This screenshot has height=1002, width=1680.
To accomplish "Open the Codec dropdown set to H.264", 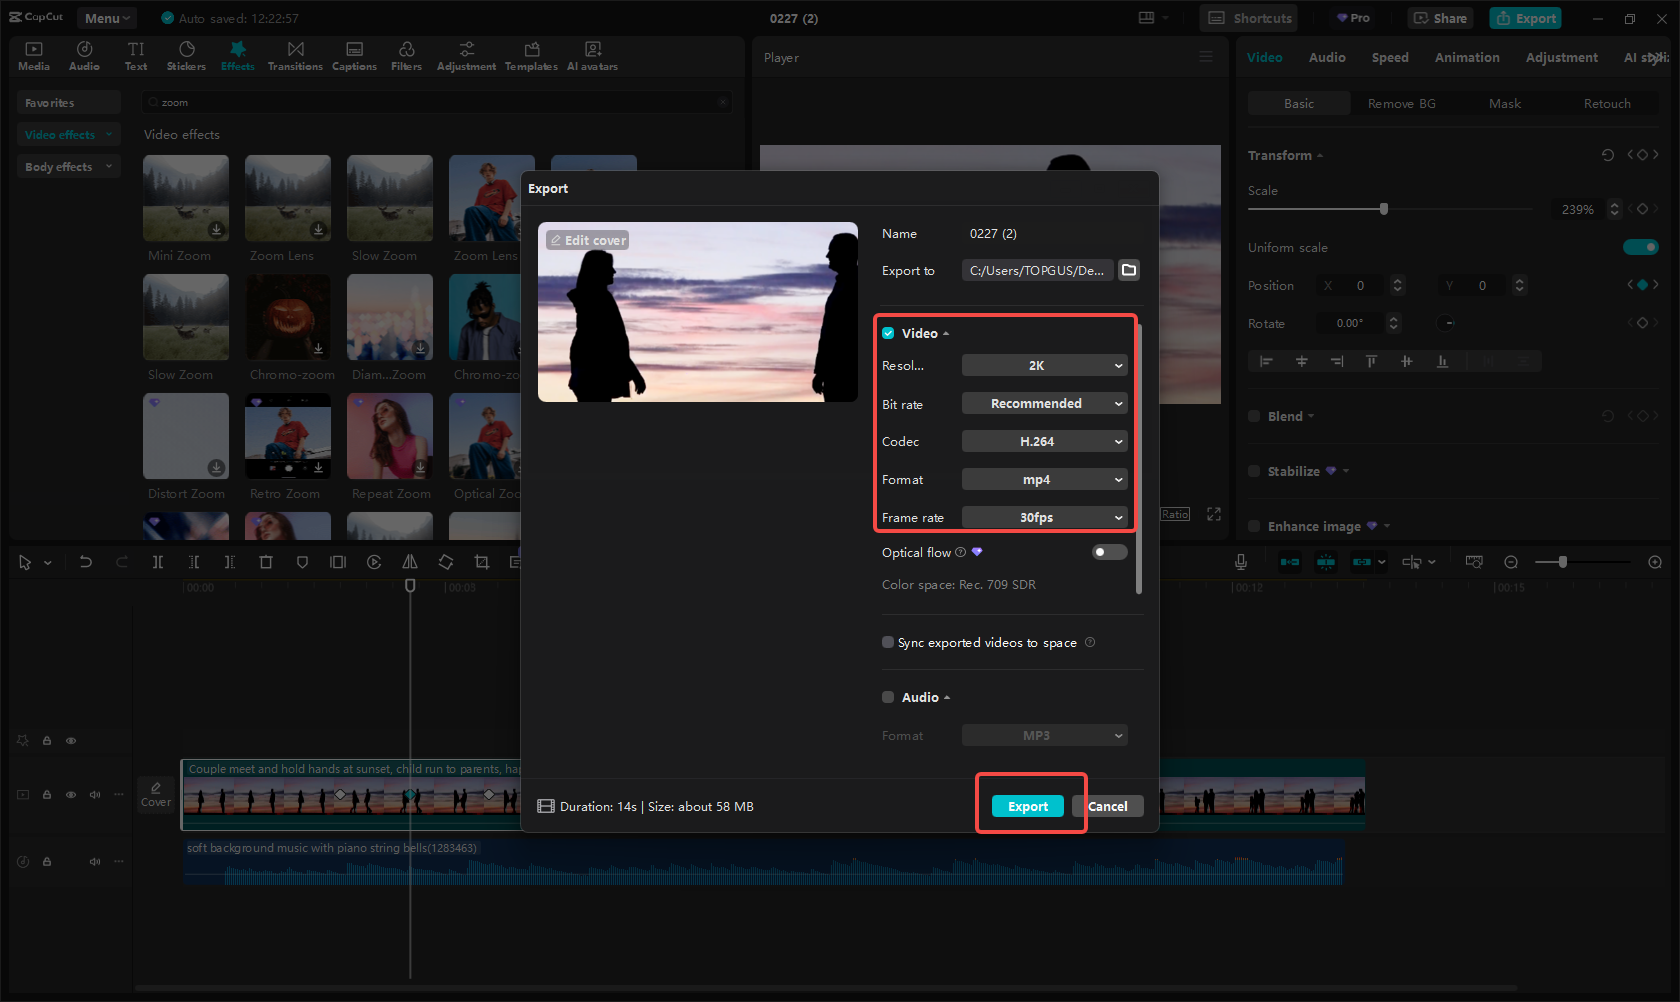I will point(1044,441).
